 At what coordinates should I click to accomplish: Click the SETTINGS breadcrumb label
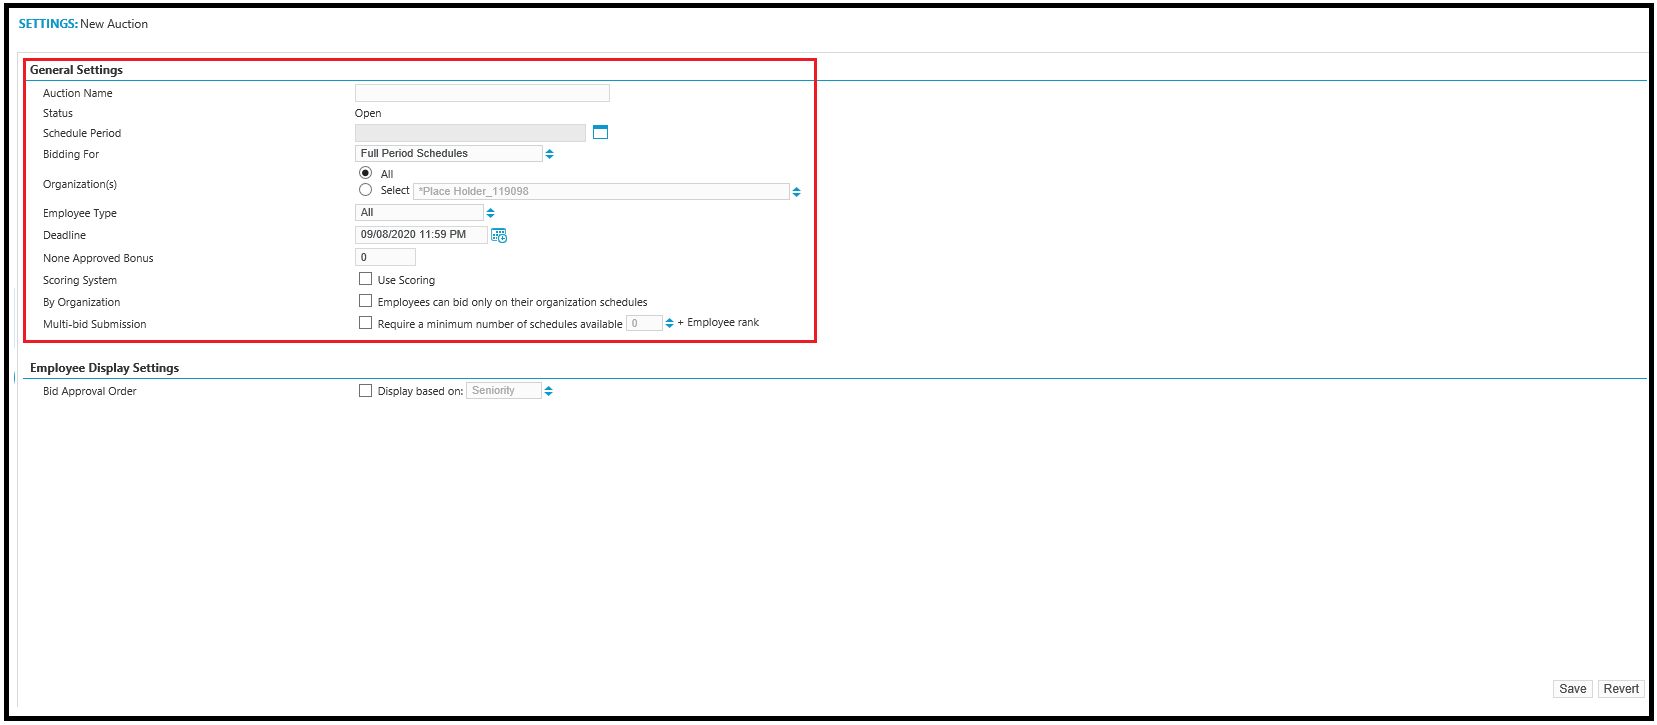[x=48, y=24]
